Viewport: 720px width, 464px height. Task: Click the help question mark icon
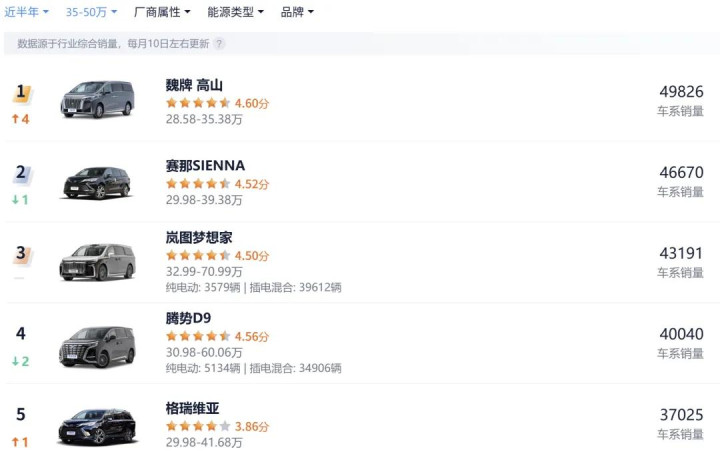pyautogui.click(x=219, y=44)
